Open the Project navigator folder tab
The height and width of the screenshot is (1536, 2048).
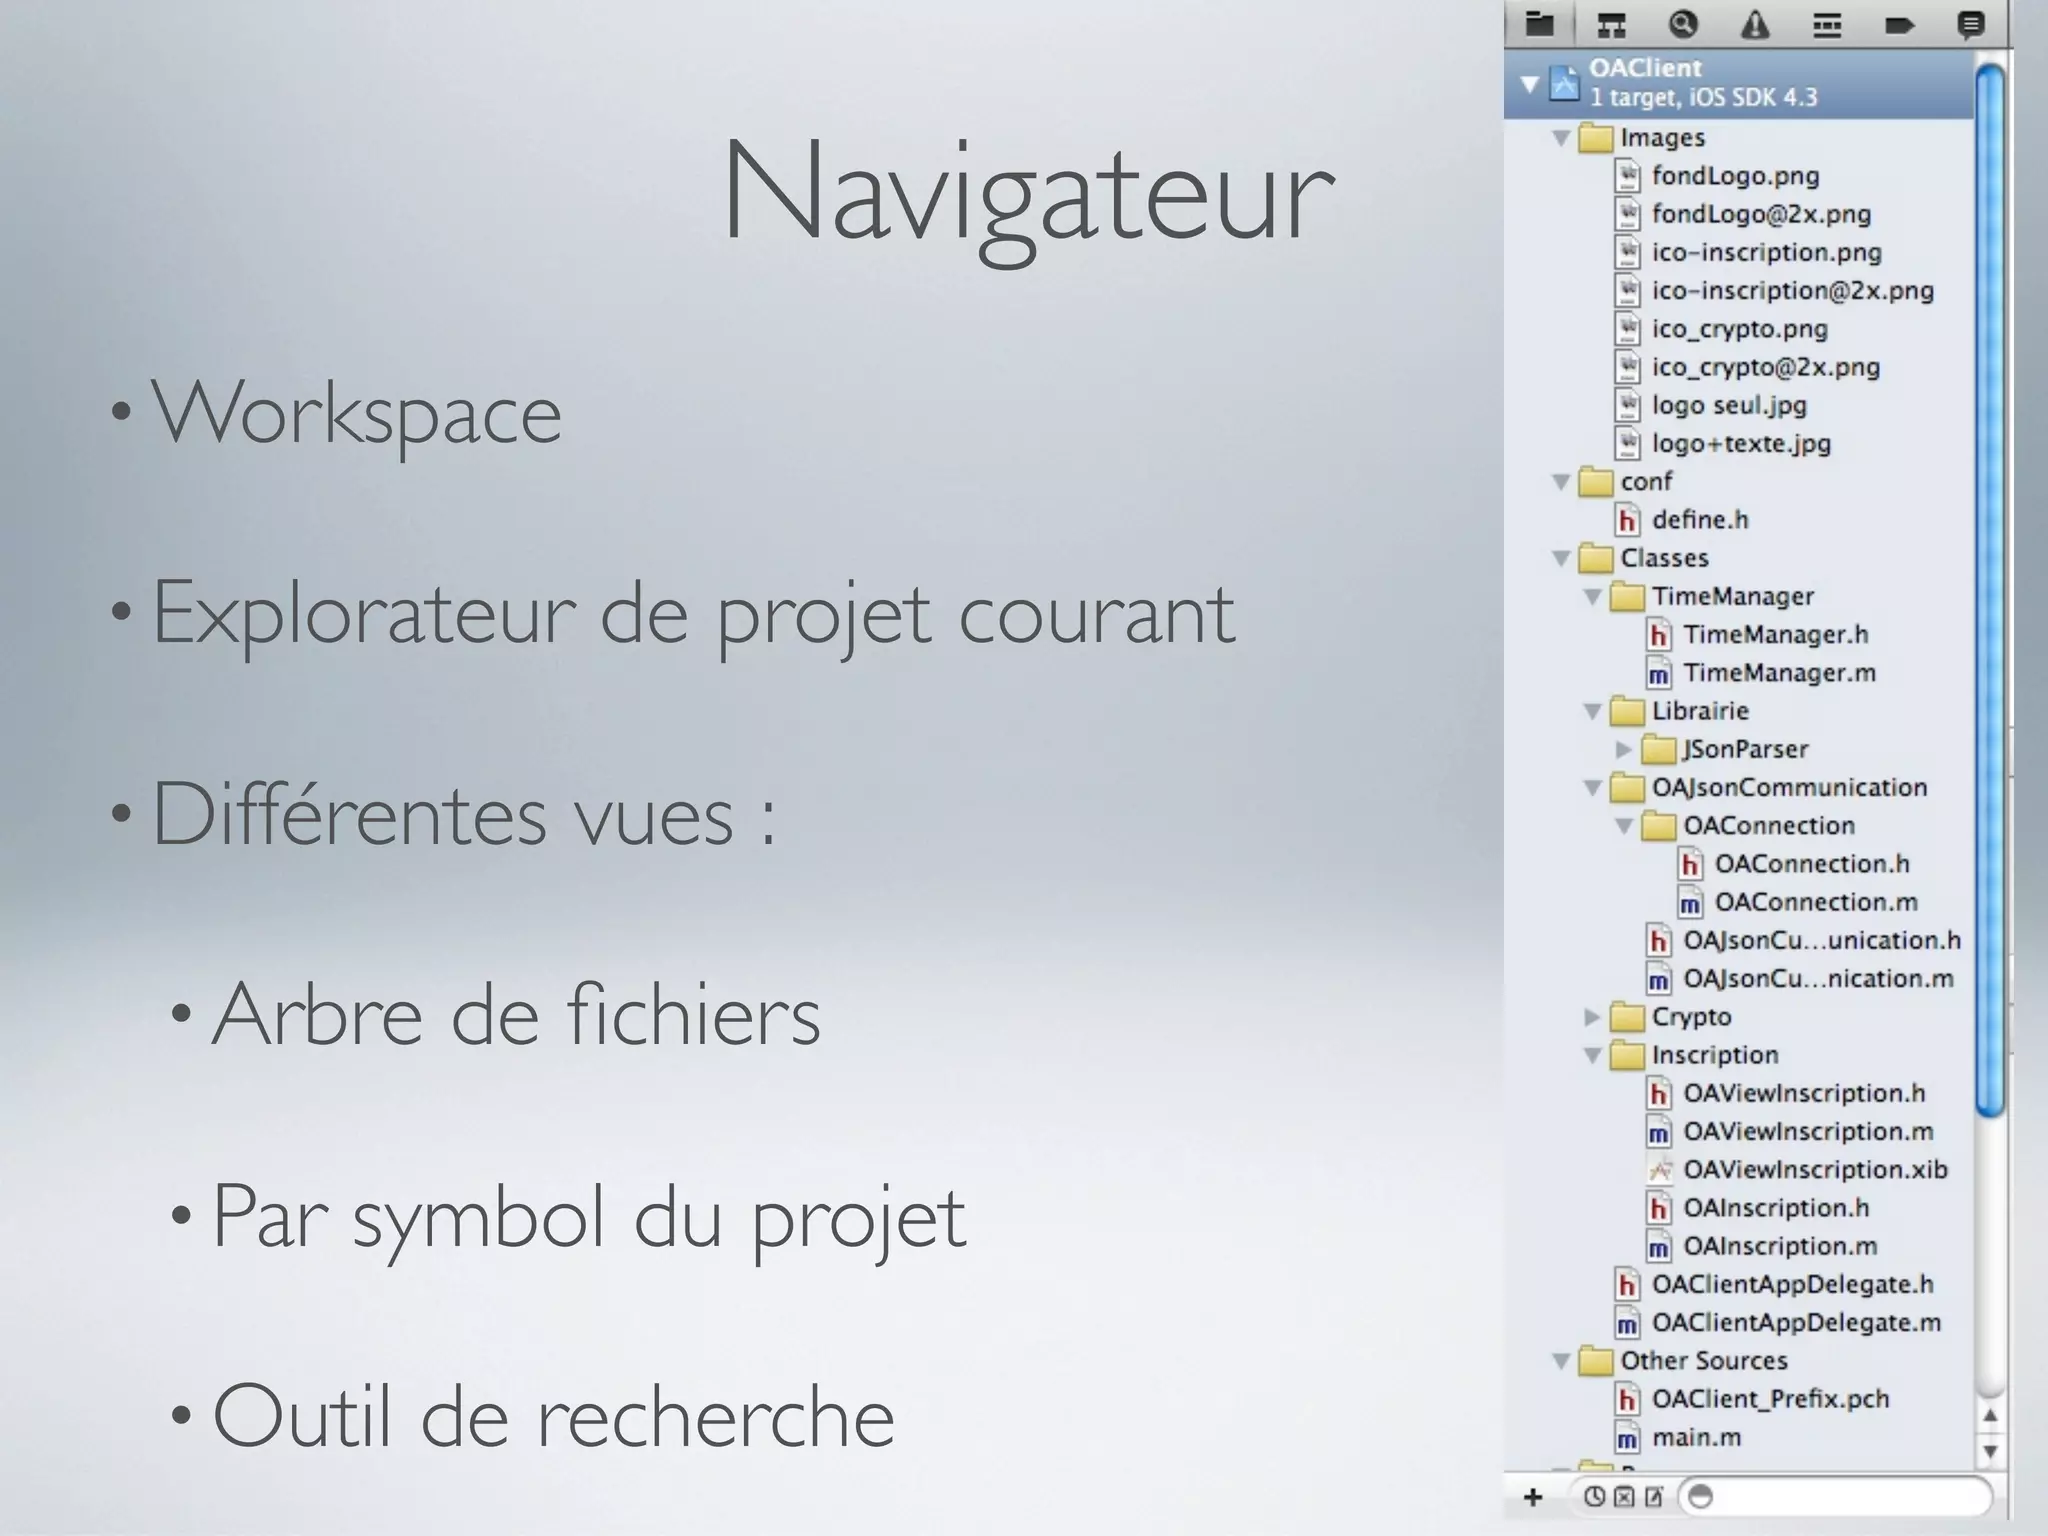(x=1540, y=24)
